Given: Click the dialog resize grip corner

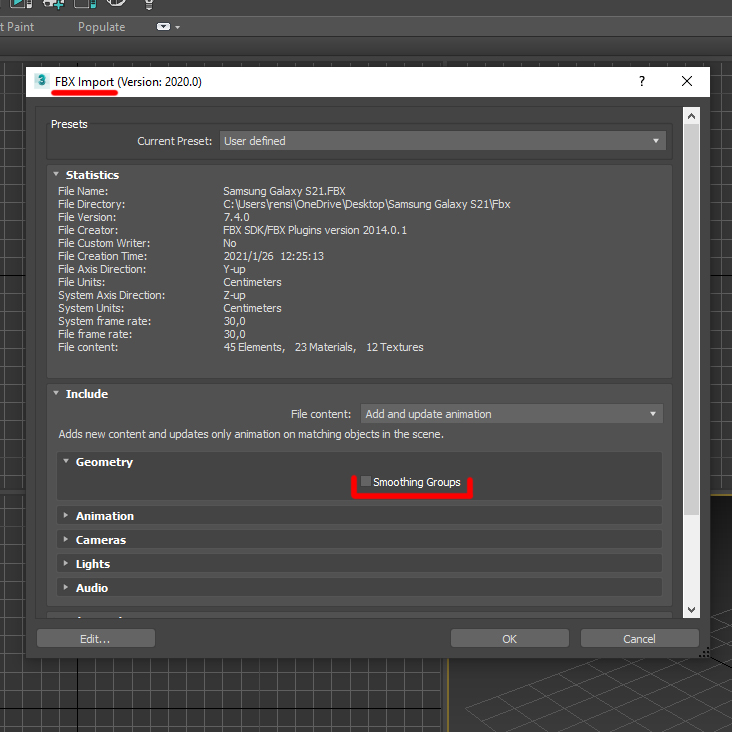Looking at the screenshot, I should [704, 652].
